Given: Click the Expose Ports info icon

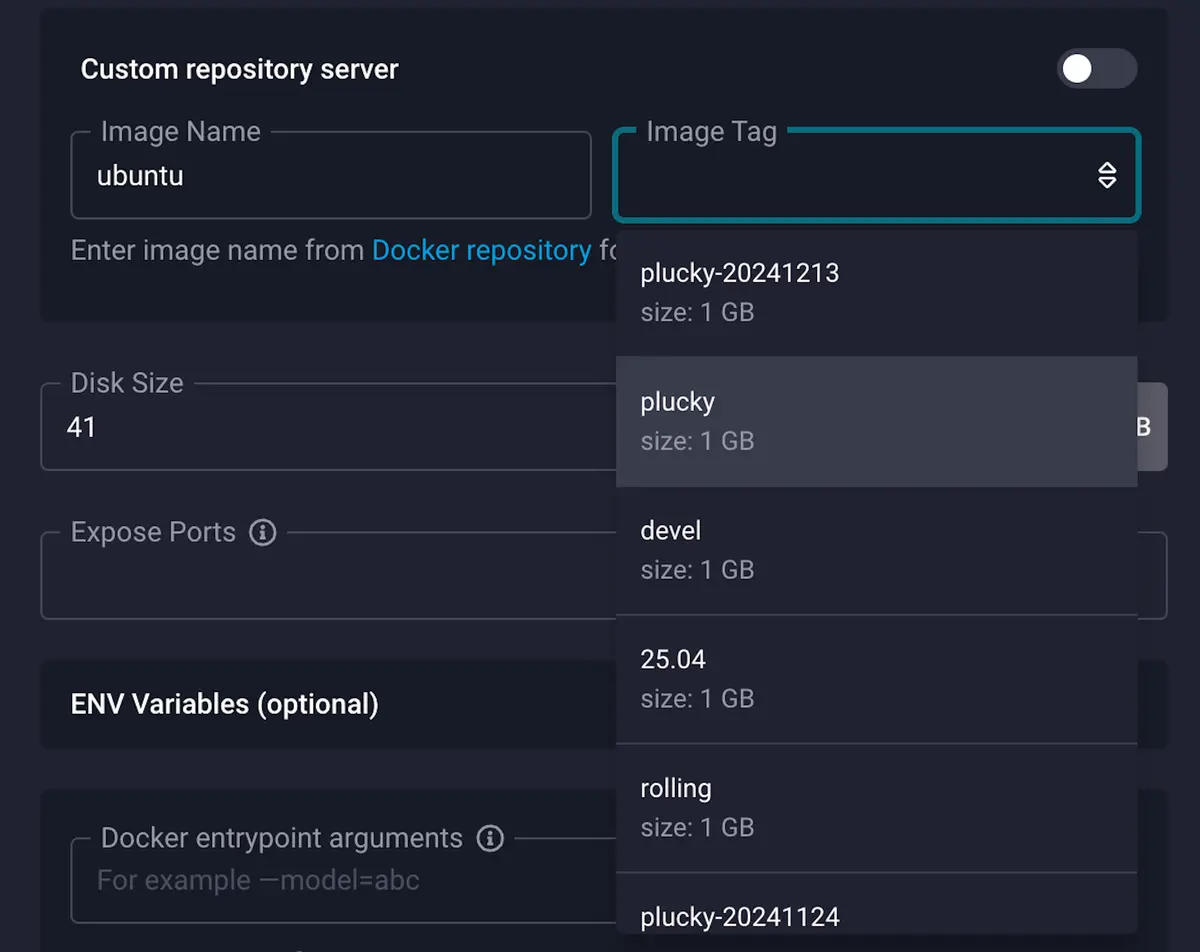Looking at the screenshot, I should 262,532.
